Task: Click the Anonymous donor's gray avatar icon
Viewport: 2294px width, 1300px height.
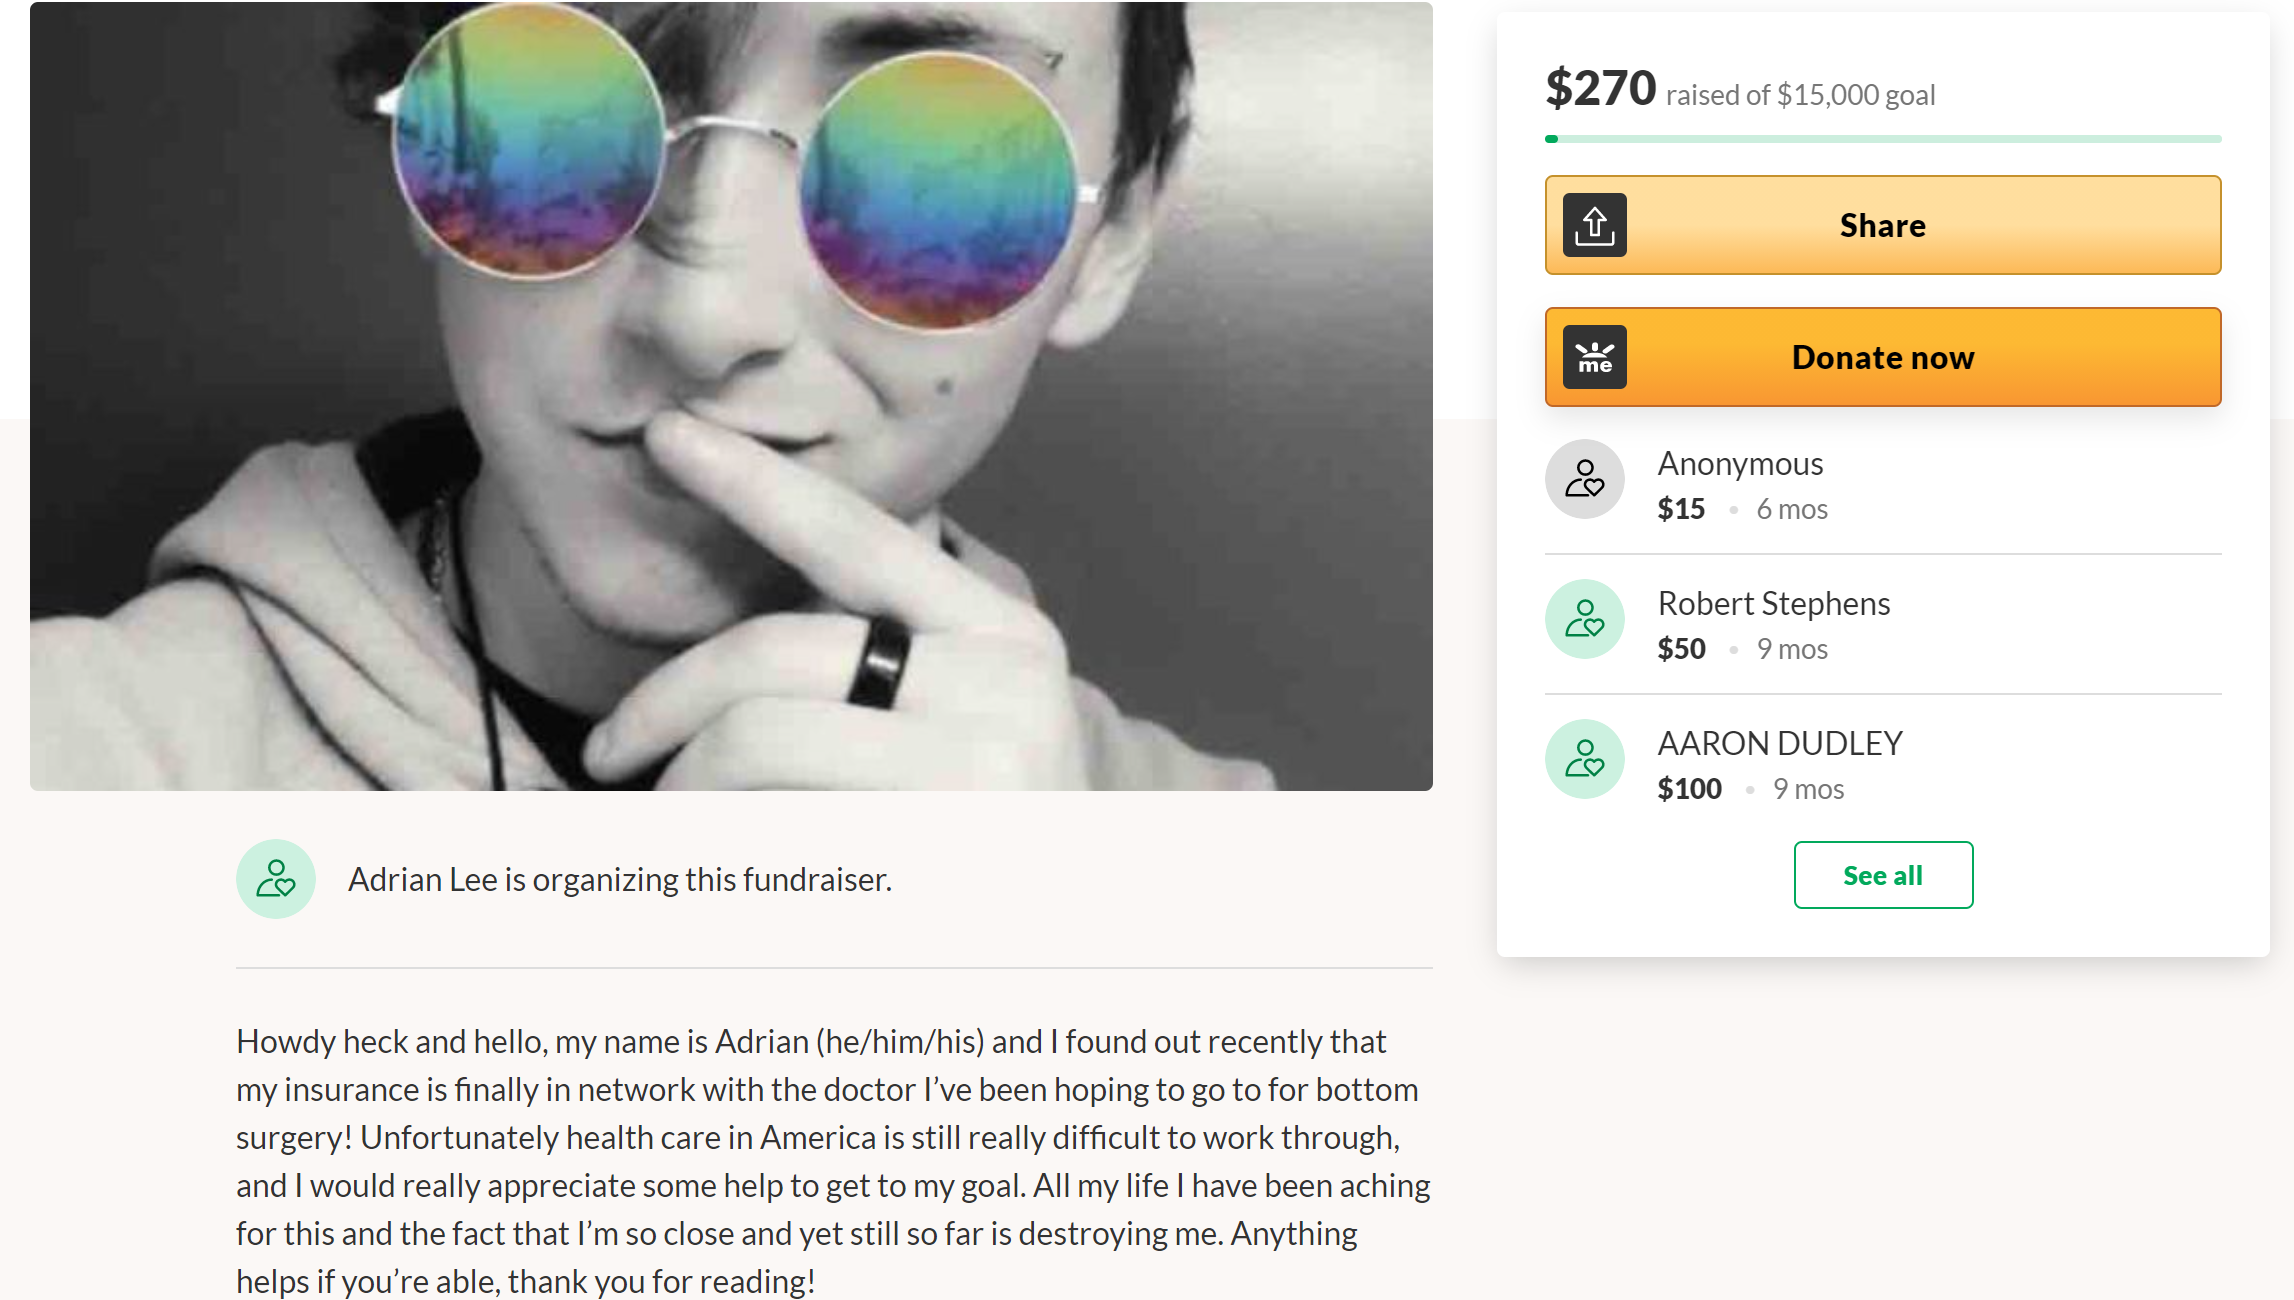Action: click(1584, 479)
